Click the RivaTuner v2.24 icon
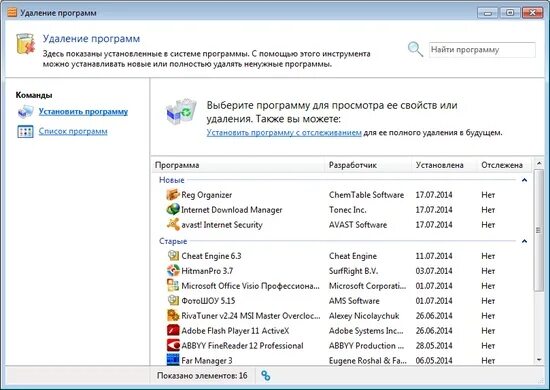The width and height of the screenshot is (550, 390). pos(173,315)
